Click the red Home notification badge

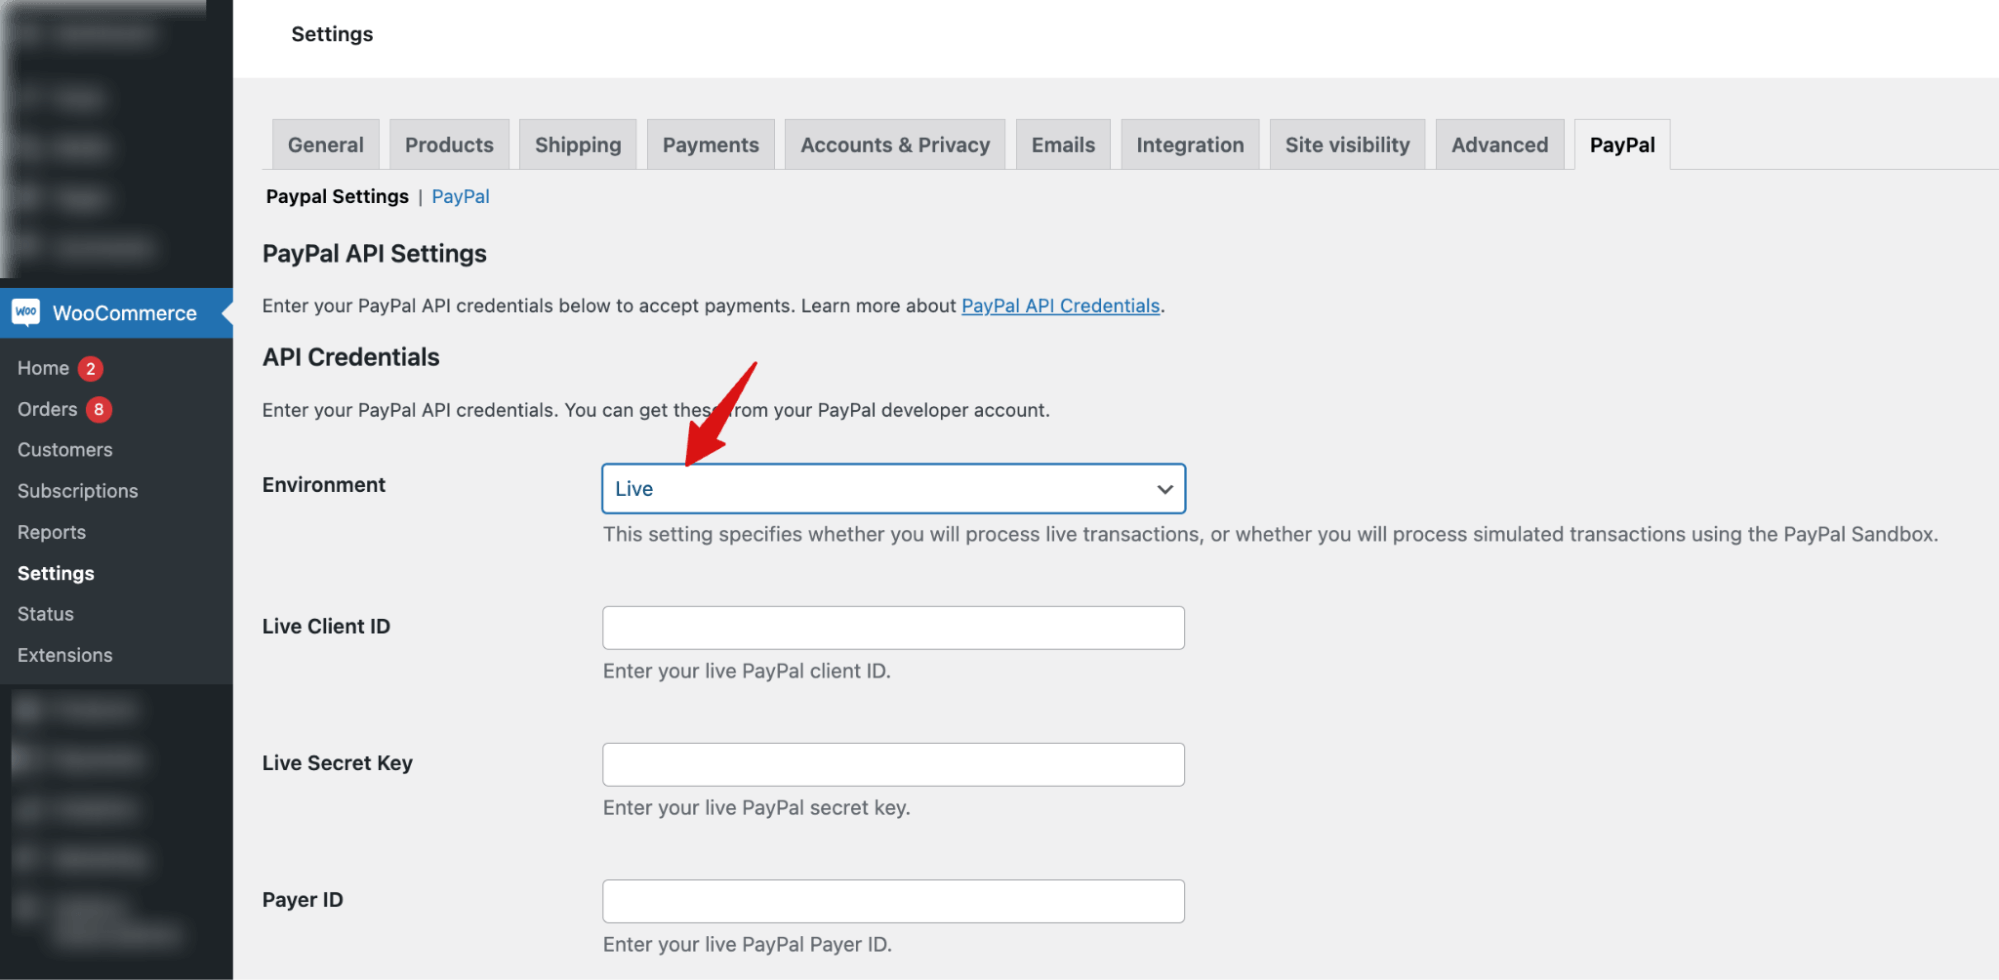(90, 368)
